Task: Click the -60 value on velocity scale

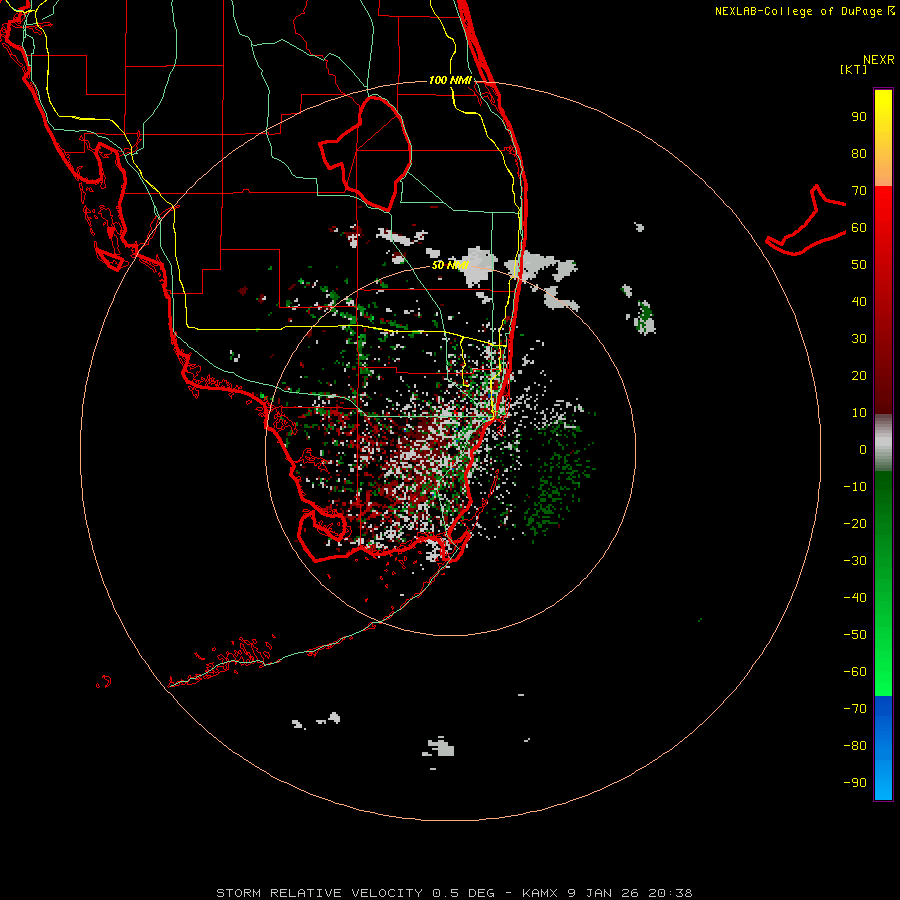Action: tap(855, 672)
